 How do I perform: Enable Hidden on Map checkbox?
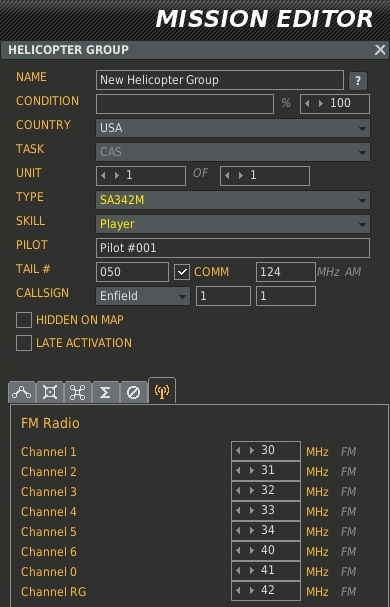tap(24, 320)
